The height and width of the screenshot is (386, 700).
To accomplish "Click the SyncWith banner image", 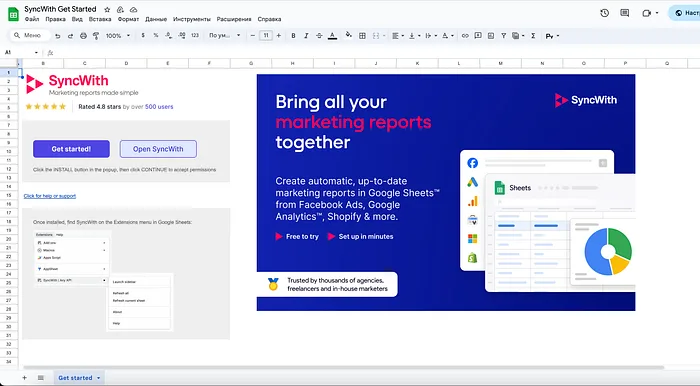I will [x=446, y=192].
